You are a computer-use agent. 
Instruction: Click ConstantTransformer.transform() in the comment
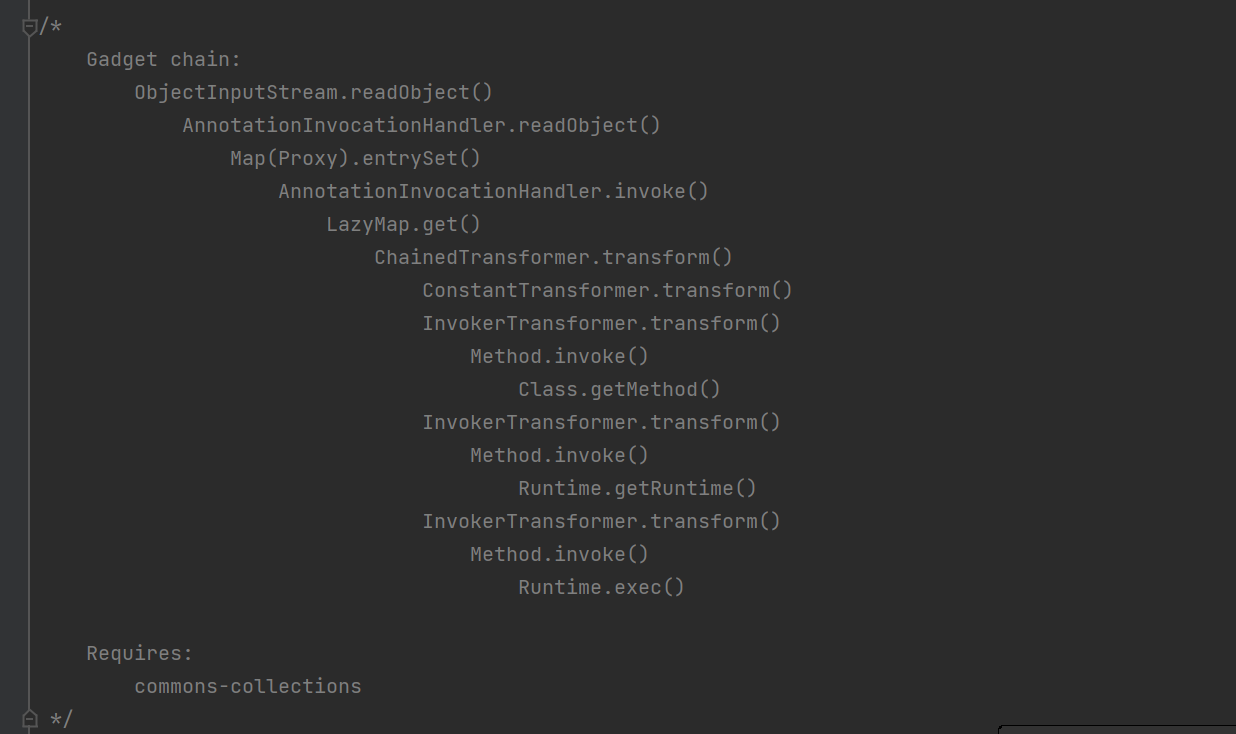point(607,291)
